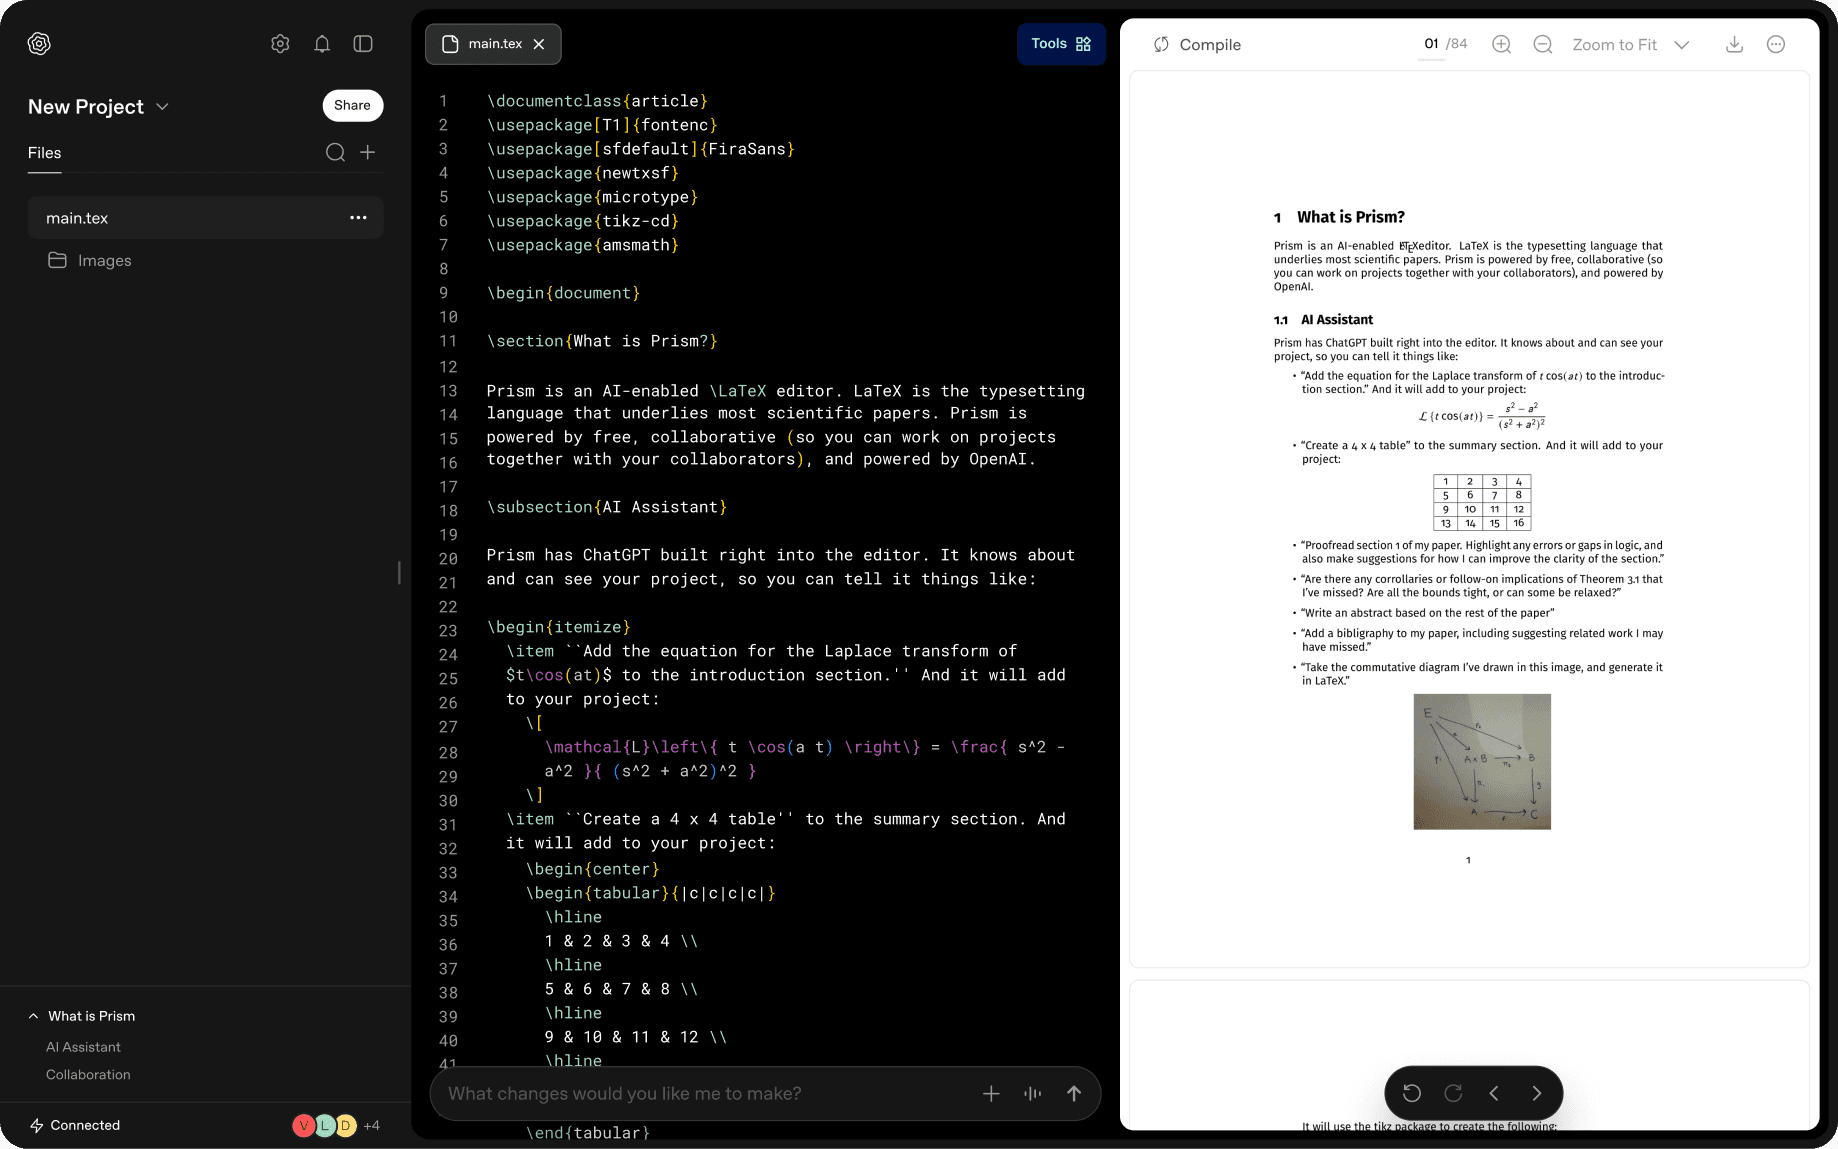Toggle the sidebar panel icon
The width and height of the screenshot is (1838, 1149).
coord(363,44)
